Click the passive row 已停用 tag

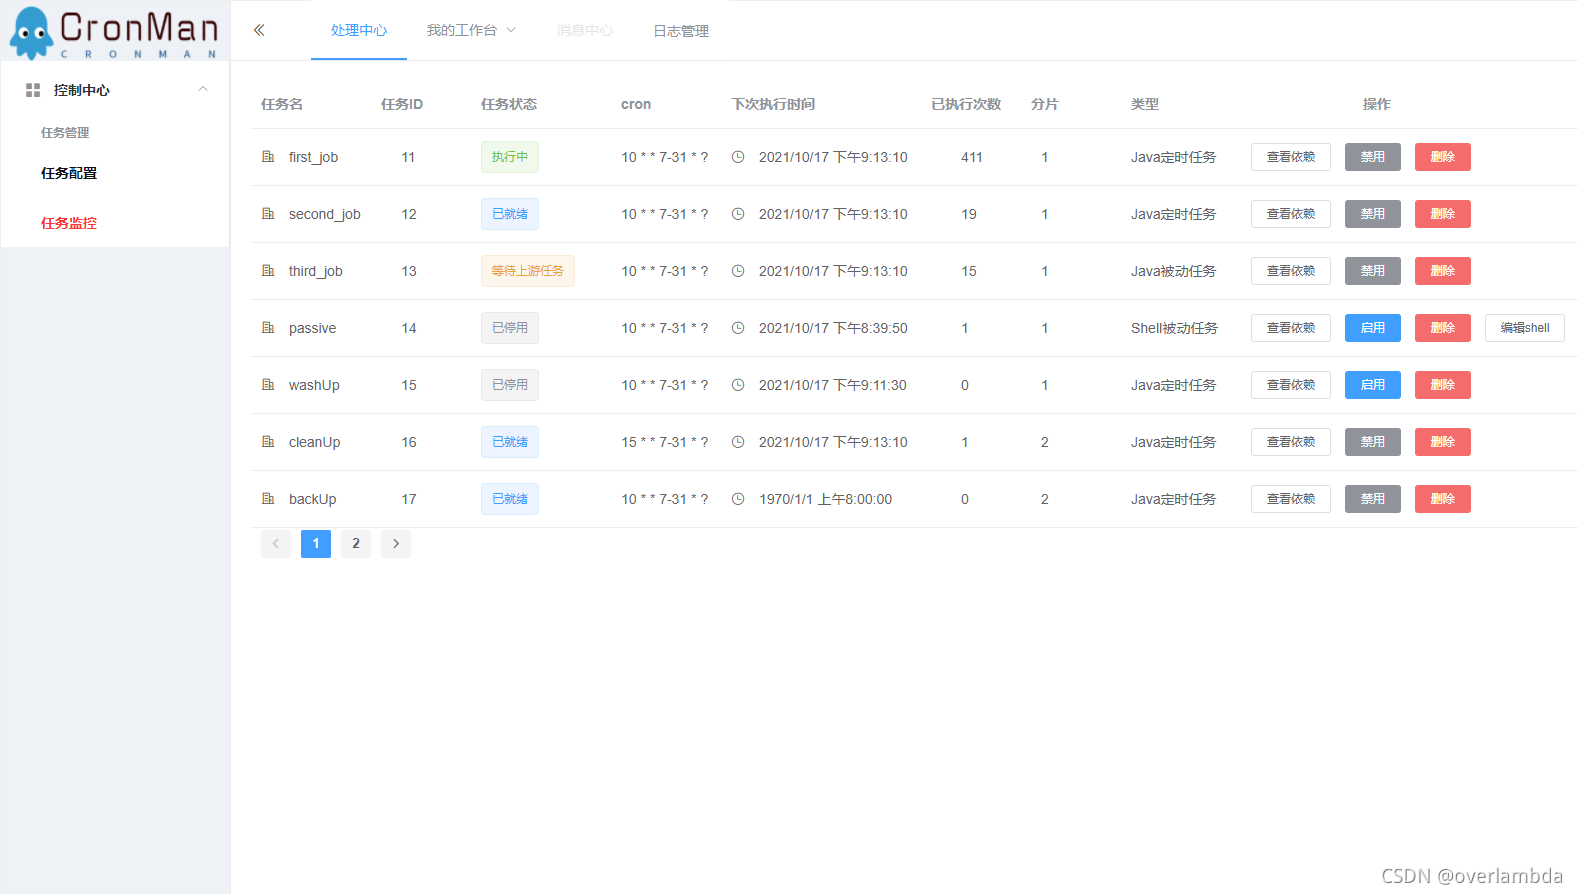point(510,328)
